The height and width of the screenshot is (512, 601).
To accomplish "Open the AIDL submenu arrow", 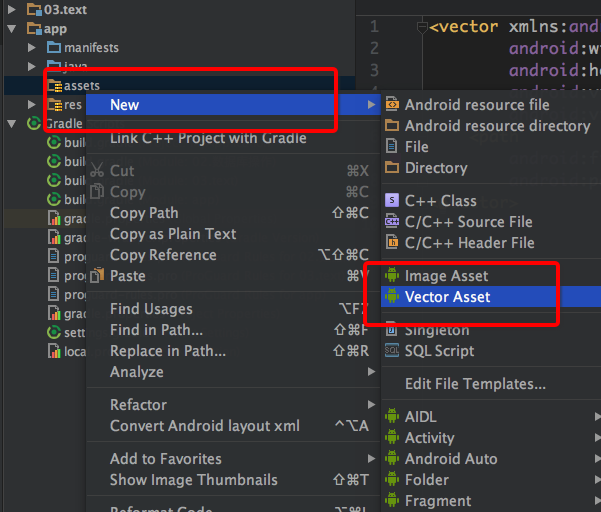I will tap(597, 417).
